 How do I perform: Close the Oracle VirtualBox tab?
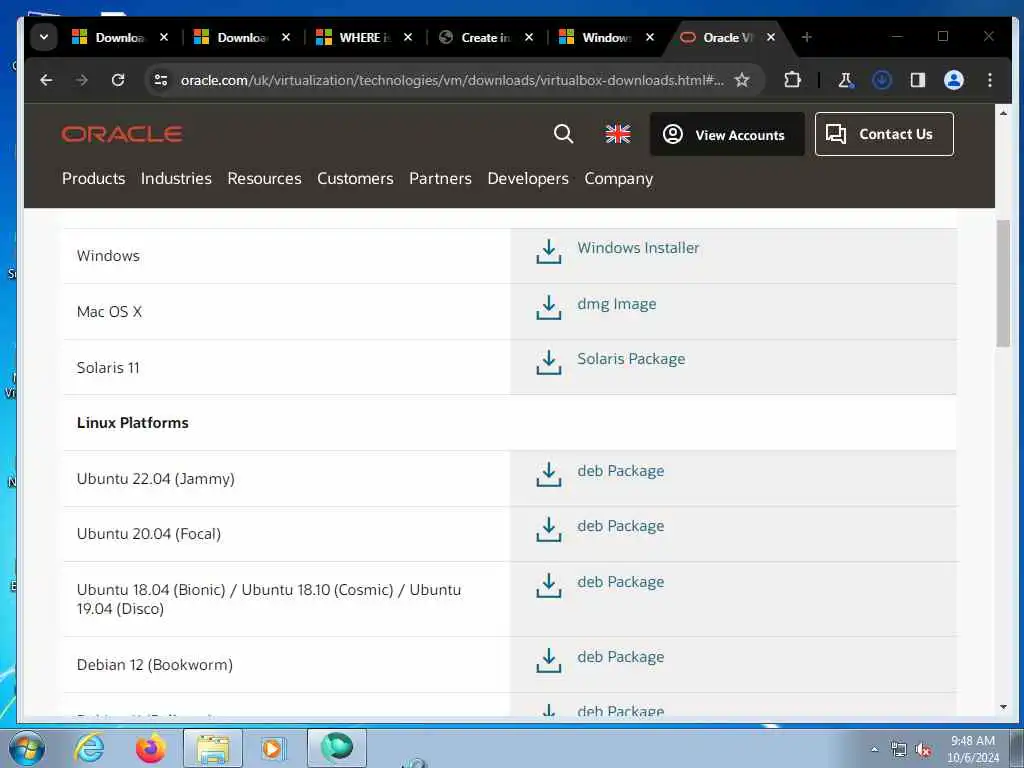point(771,37)
